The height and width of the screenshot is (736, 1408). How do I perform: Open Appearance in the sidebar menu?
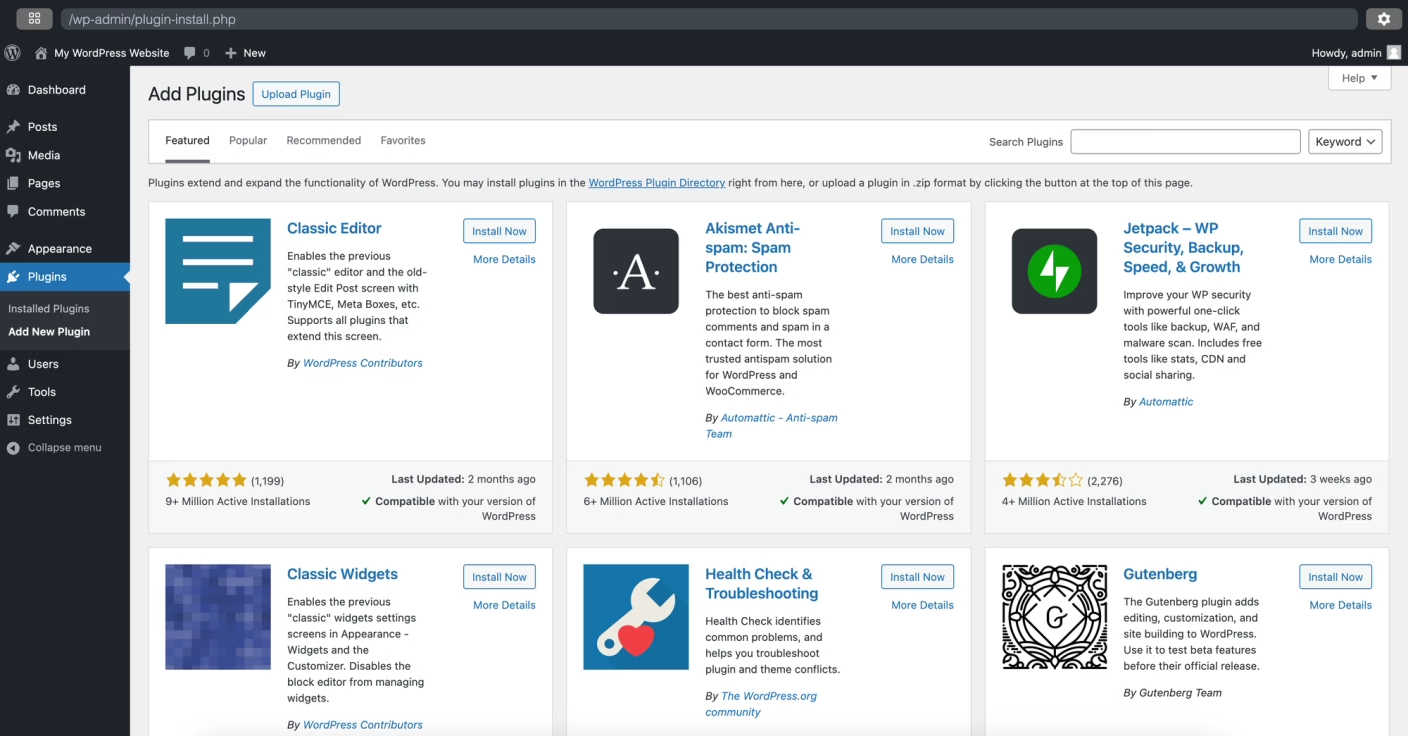[59, 249]
